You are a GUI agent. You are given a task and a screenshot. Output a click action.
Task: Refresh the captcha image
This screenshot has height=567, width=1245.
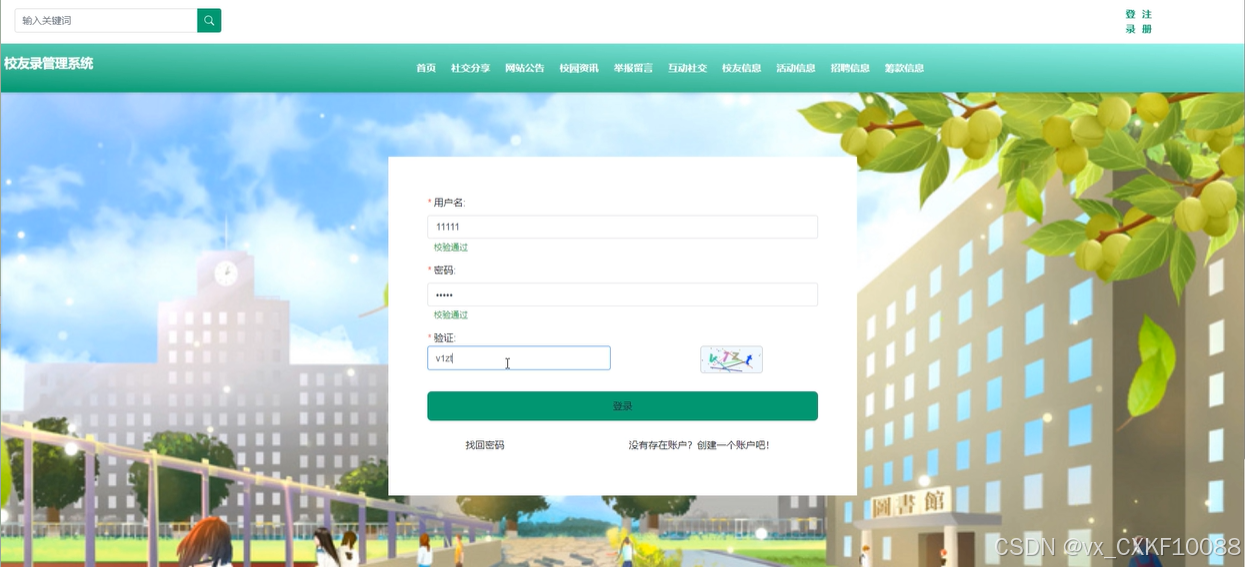[731, 359]
